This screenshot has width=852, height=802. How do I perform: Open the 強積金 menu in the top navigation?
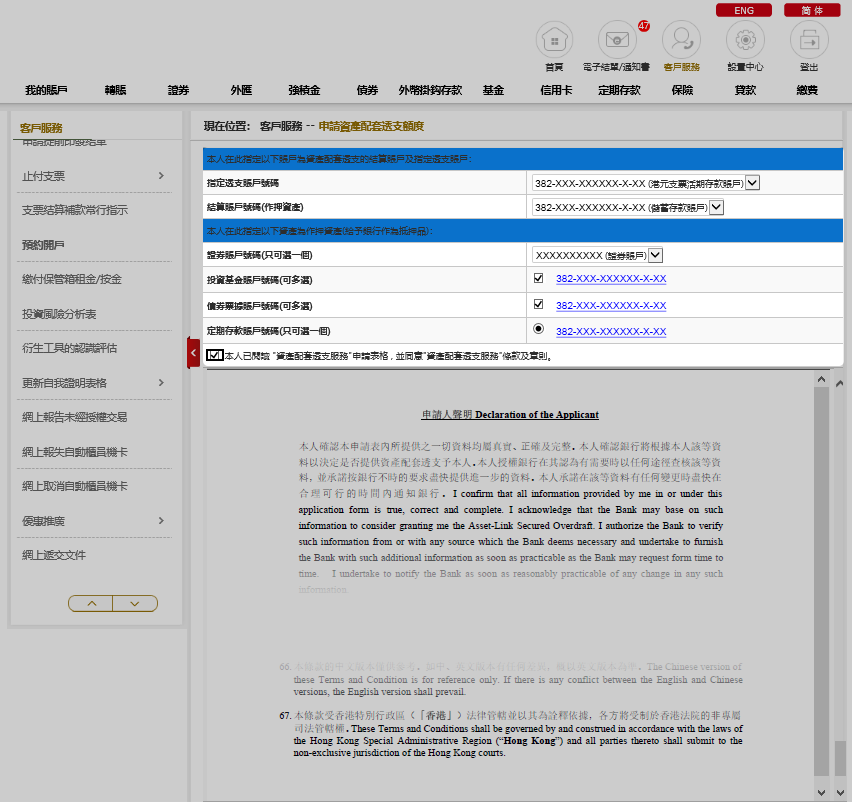pos(304,90)
